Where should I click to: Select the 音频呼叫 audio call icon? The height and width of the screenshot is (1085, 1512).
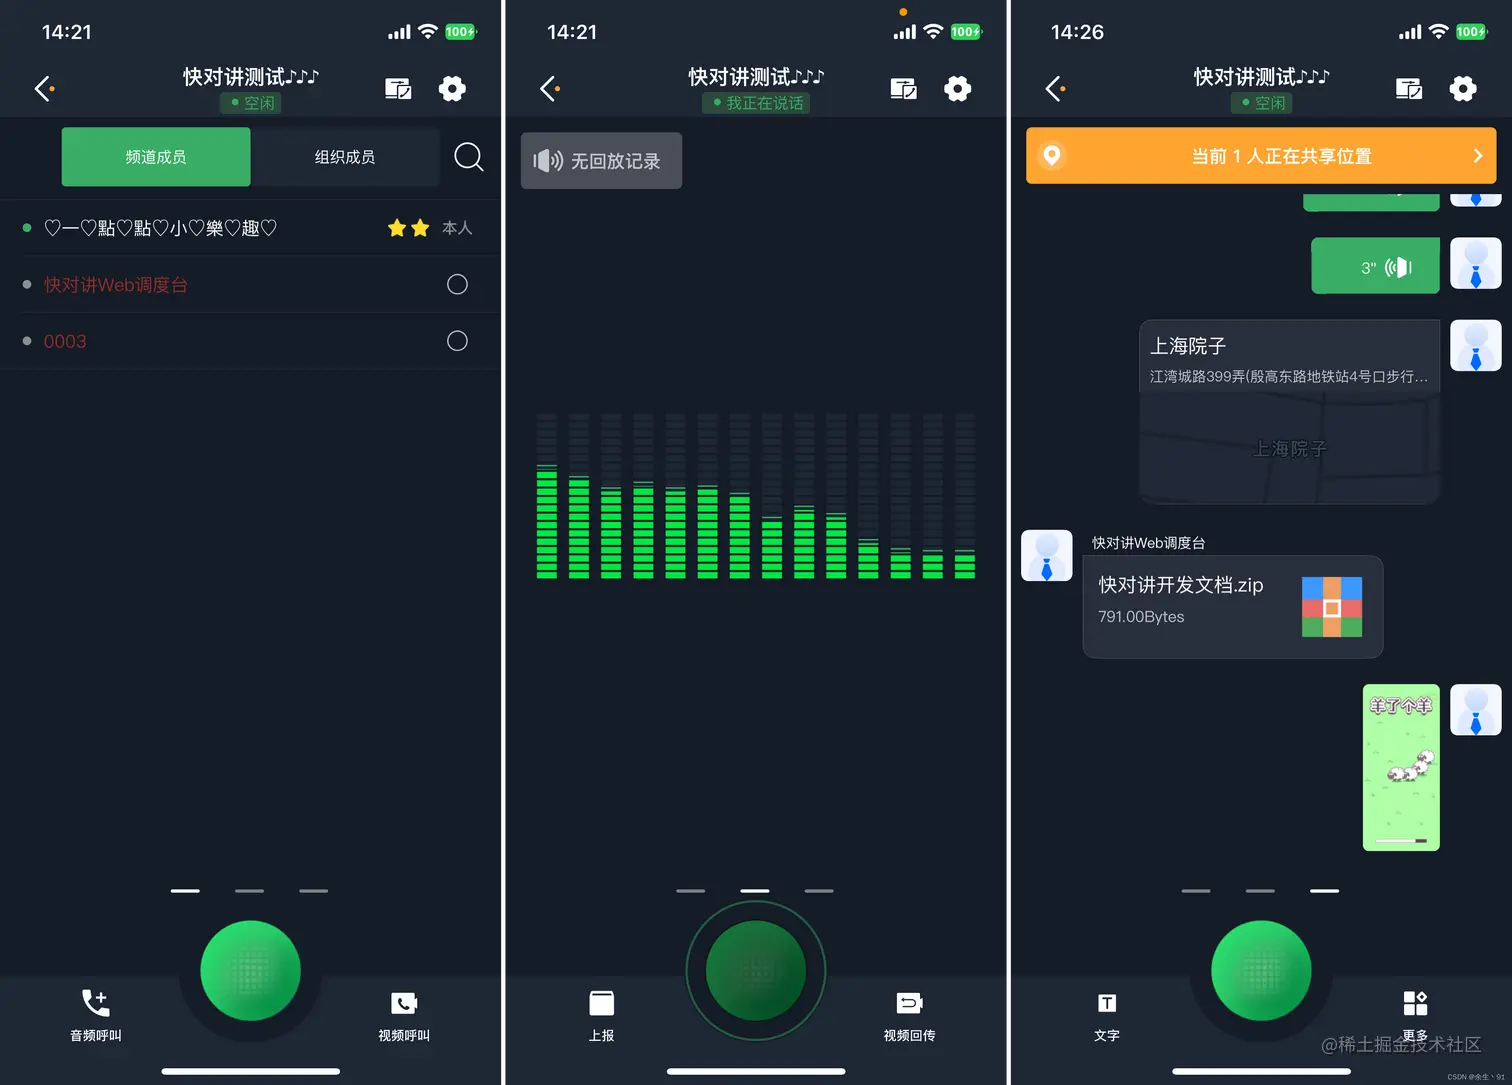(x=95, y=1013)
